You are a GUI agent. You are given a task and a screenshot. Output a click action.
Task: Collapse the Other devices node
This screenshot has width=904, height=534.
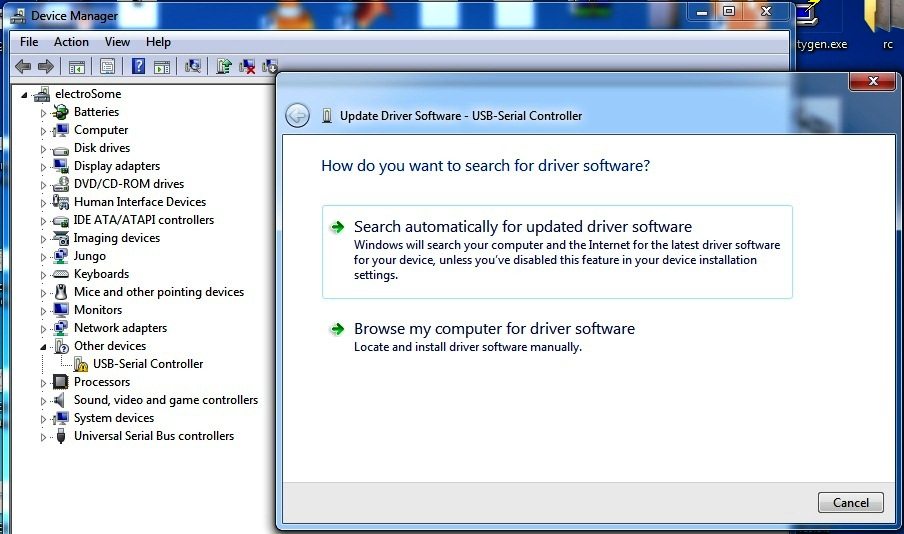[43, 346]
